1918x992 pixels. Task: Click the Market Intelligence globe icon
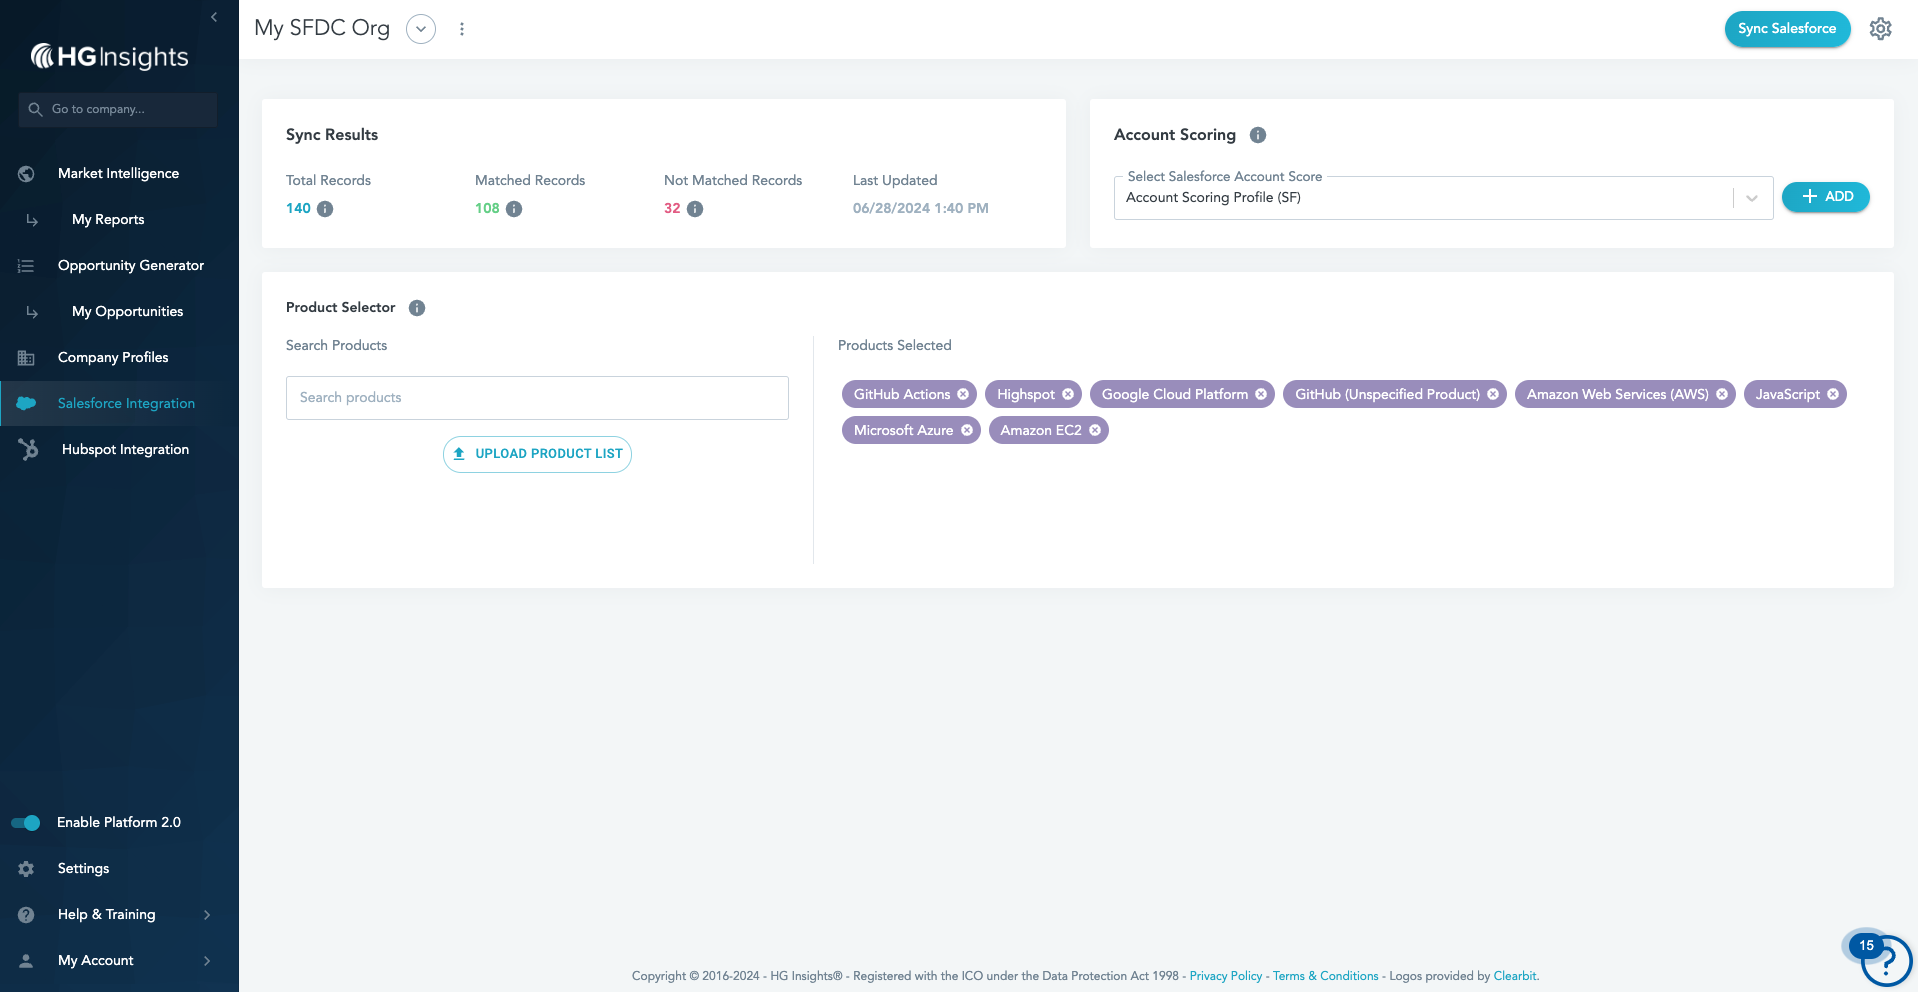point(27,174)
